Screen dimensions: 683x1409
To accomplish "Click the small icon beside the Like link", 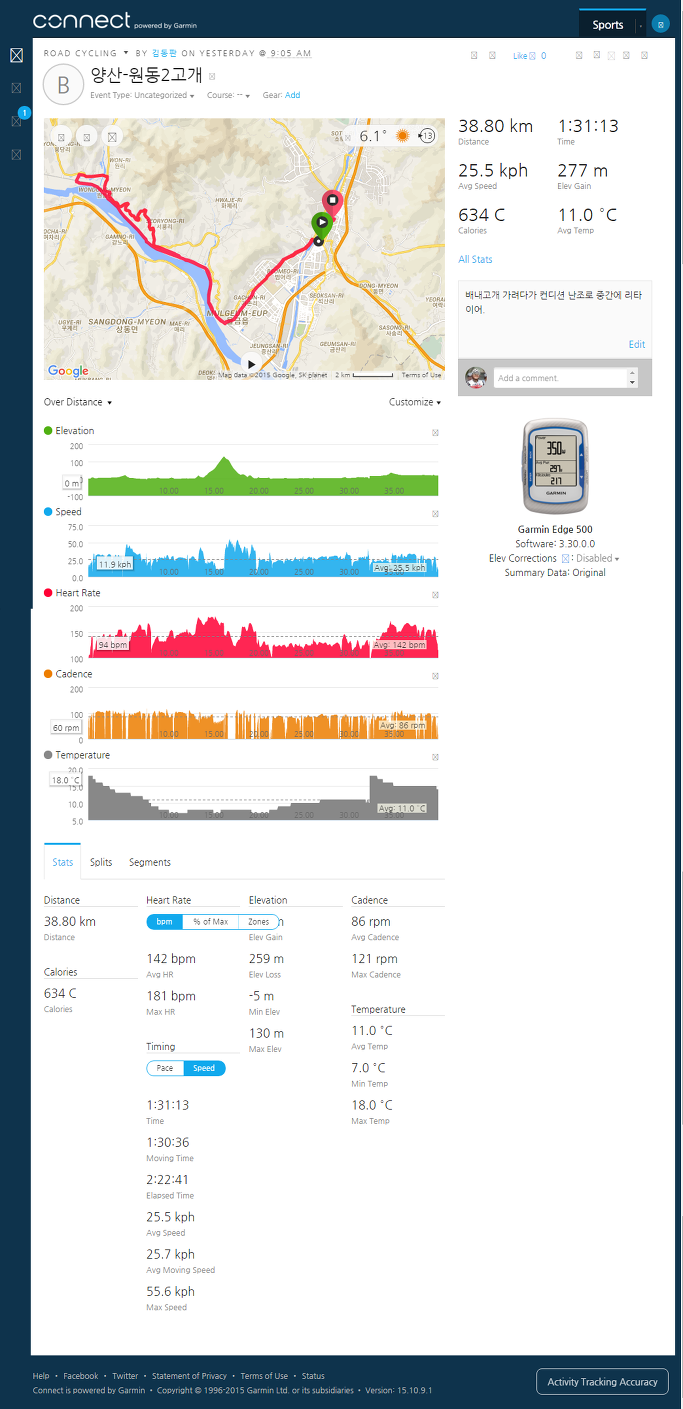I will coord(532,56).
